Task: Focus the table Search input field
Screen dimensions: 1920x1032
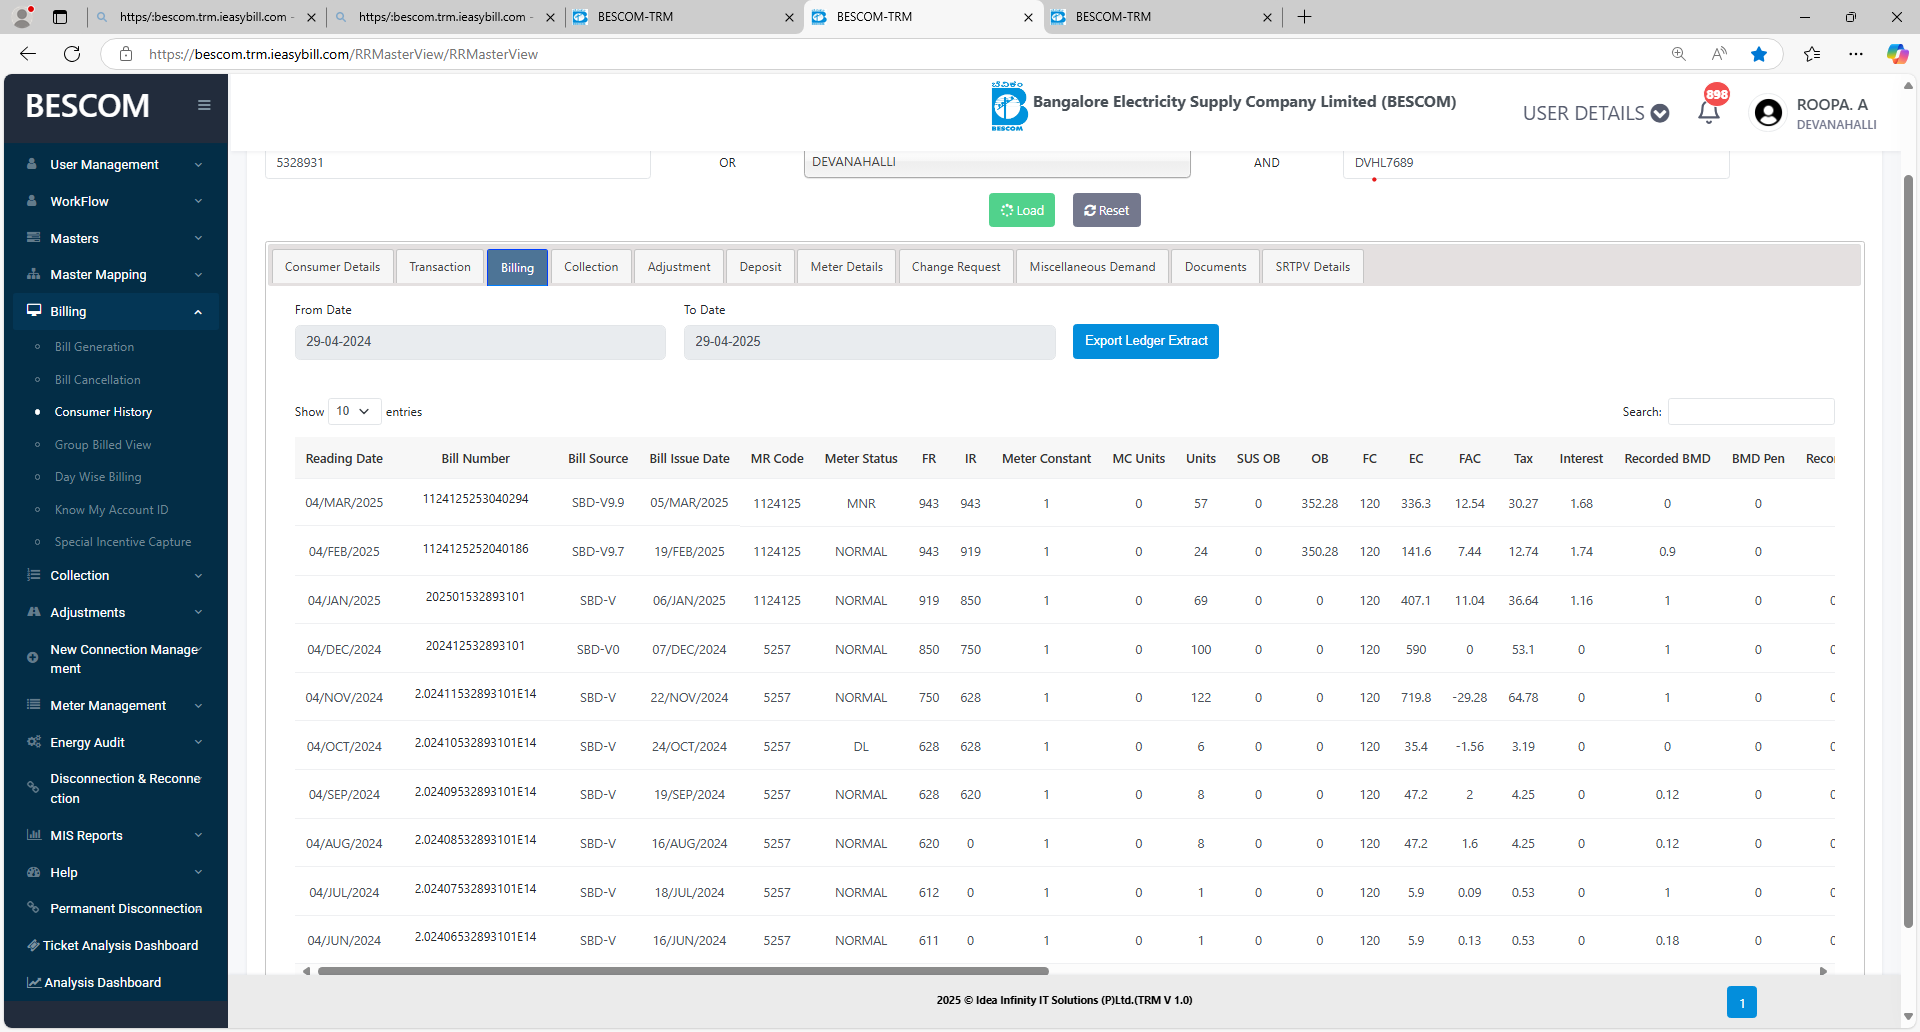Action: click(x=1751, y=411)
